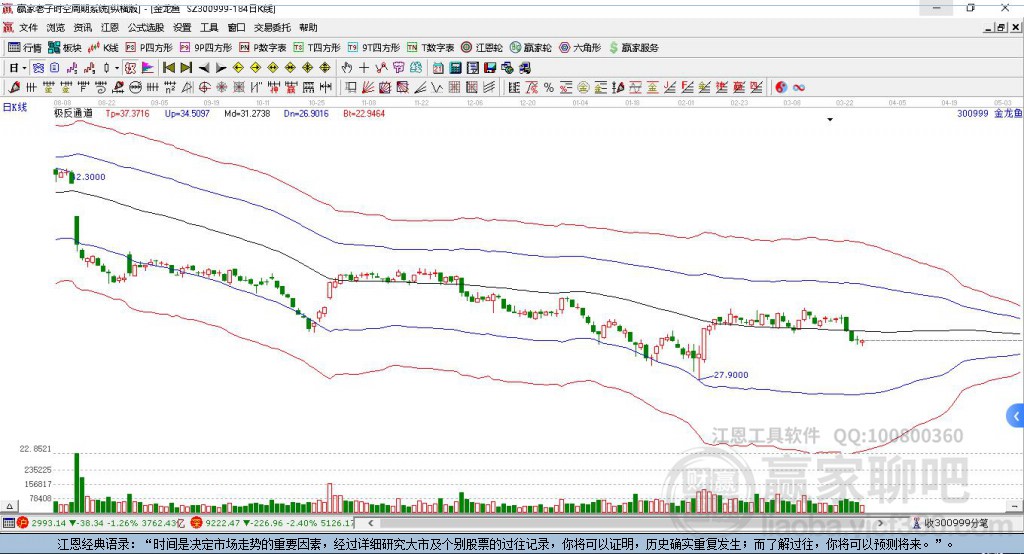Jump to last bar icon
Screen dimensions: 1024x554
point(186,68)
